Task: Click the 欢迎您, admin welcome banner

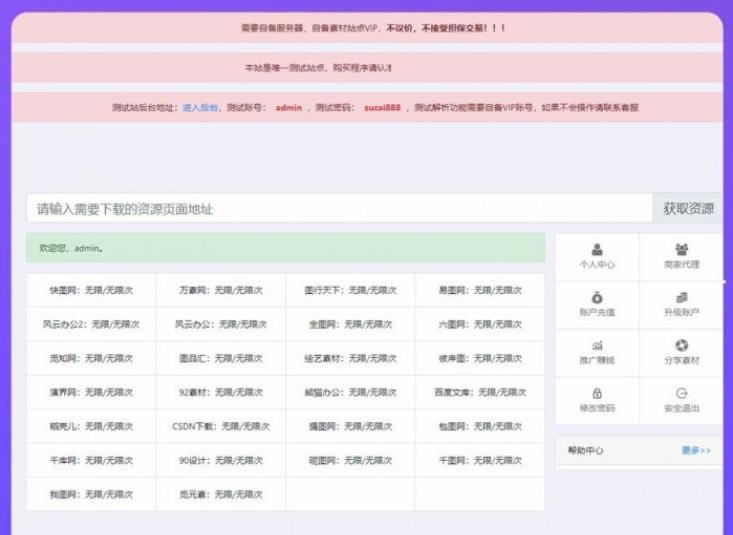Action: click(x=286, y=248)
